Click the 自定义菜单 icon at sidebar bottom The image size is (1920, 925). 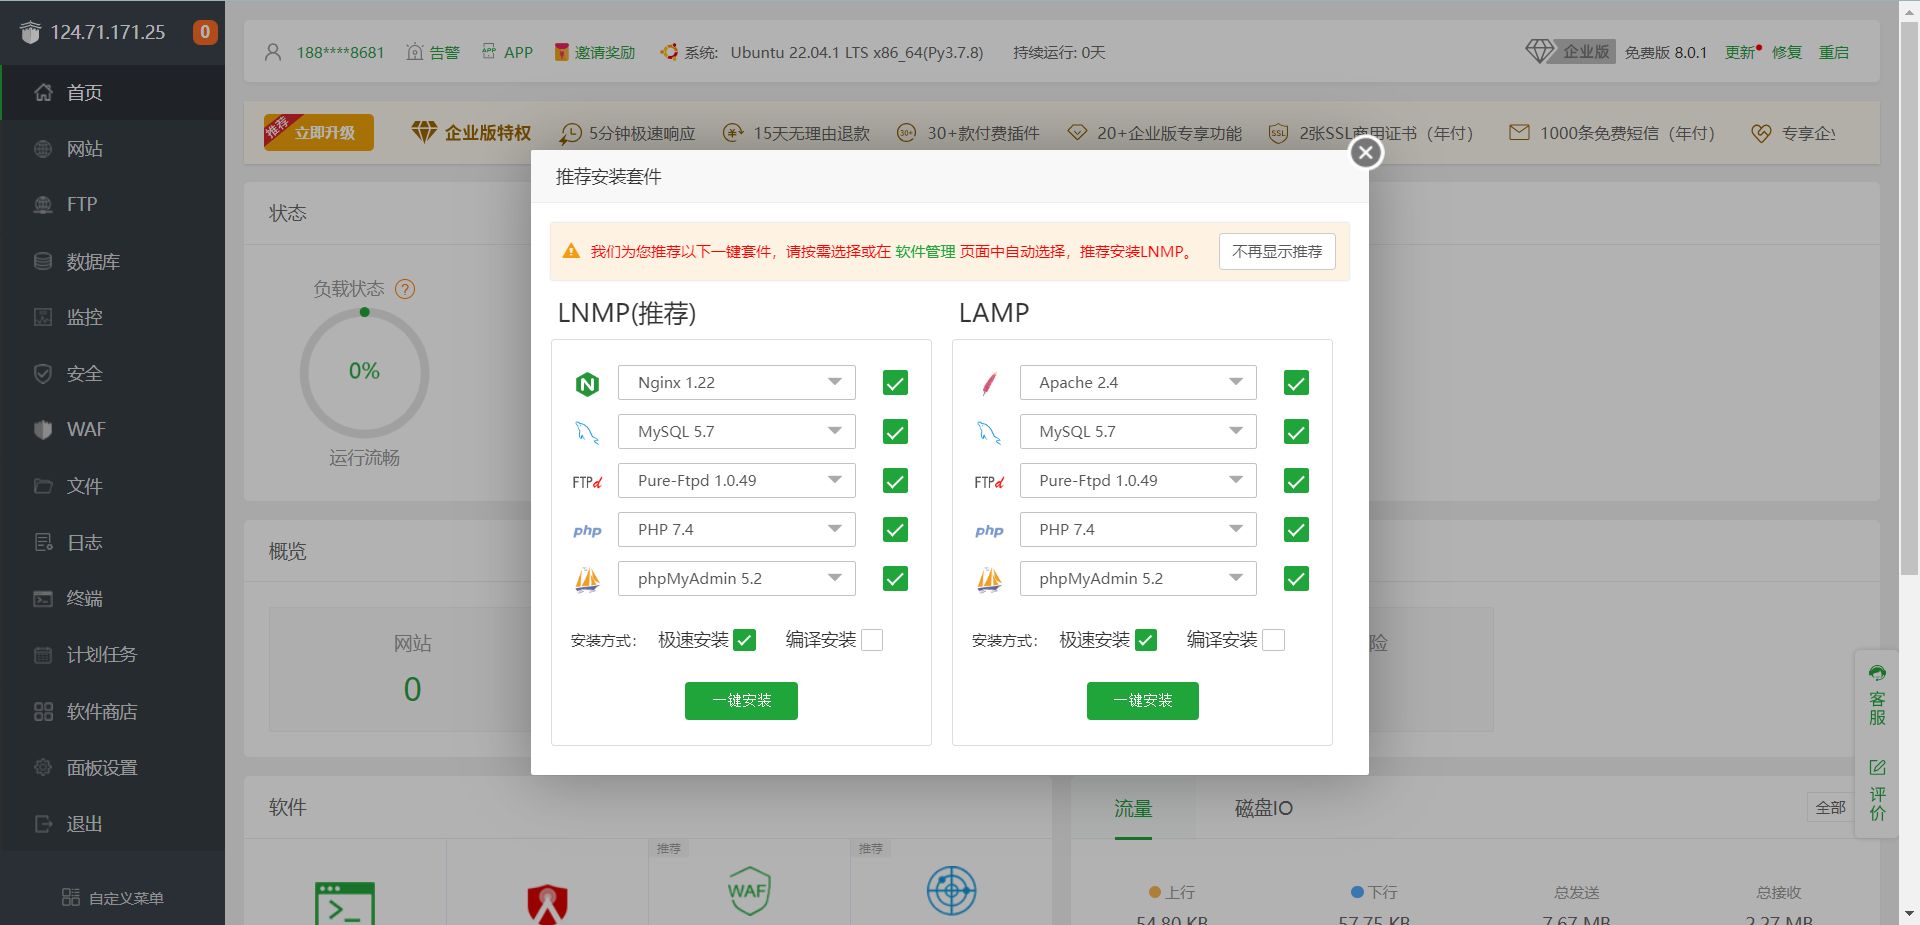pyautogui.click(x=71, y=897)
